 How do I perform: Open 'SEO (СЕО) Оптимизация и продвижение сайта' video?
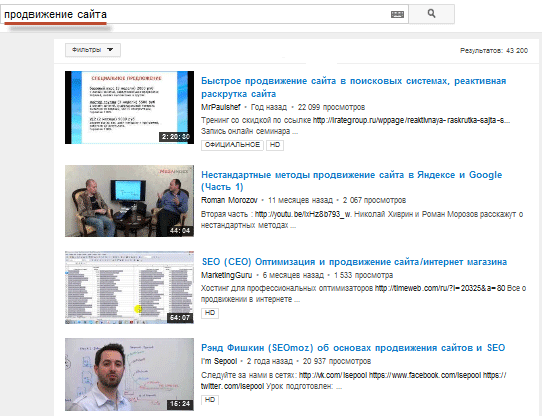coord(354,262)
